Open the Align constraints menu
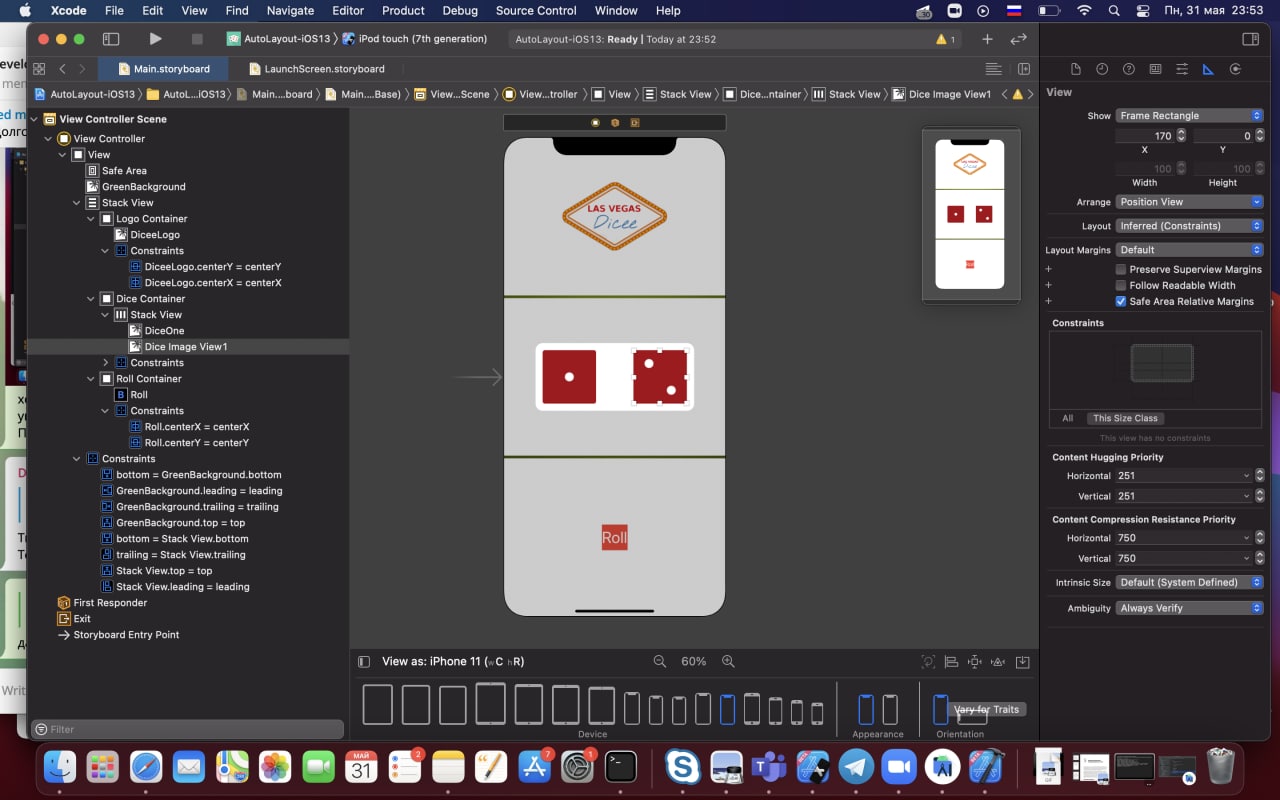Viewport: 1280px width, 800px height. pyautogui.click(x=951, y=662)
